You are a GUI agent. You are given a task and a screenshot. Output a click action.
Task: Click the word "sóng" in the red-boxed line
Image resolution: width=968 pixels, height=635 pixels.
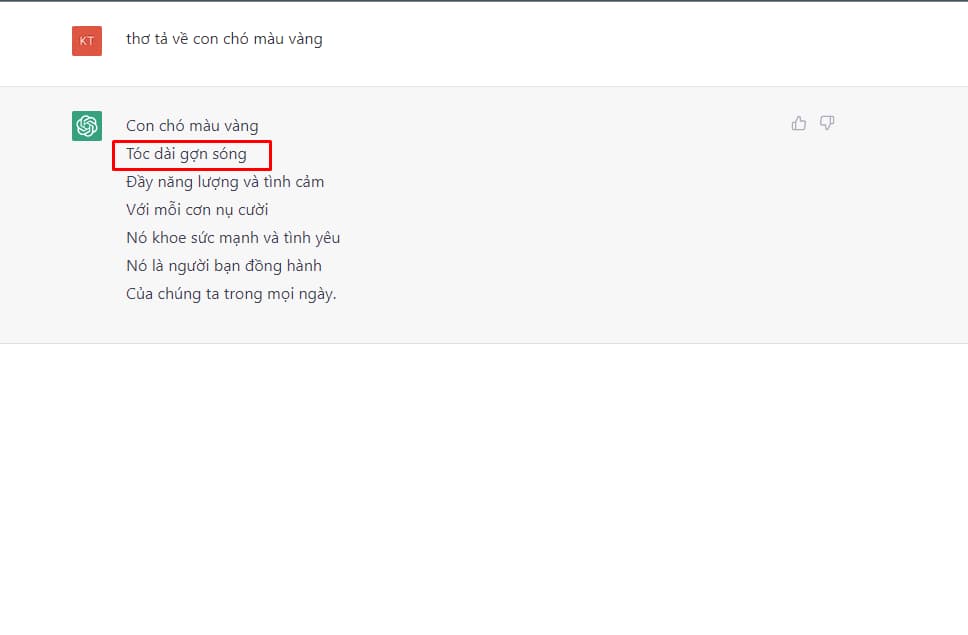click(229, 154)
